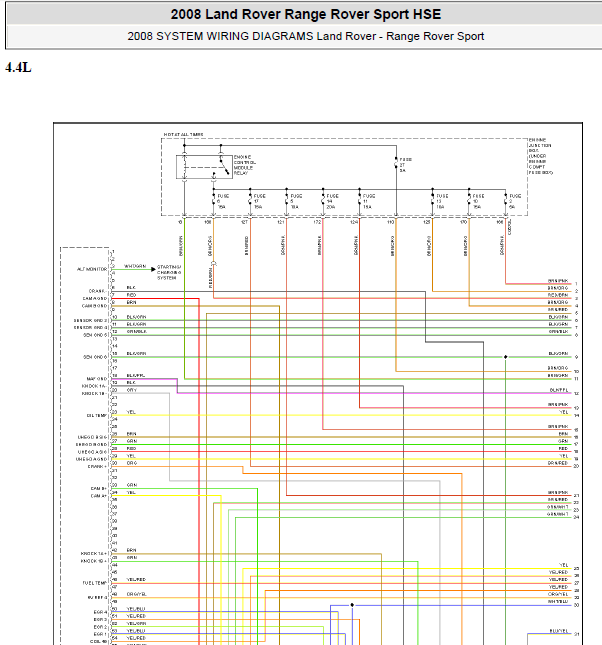Click the 'FUSE 14 20A' label
Image resolution: width=602 pixels, height=645 pixels.
coord(332,202)
